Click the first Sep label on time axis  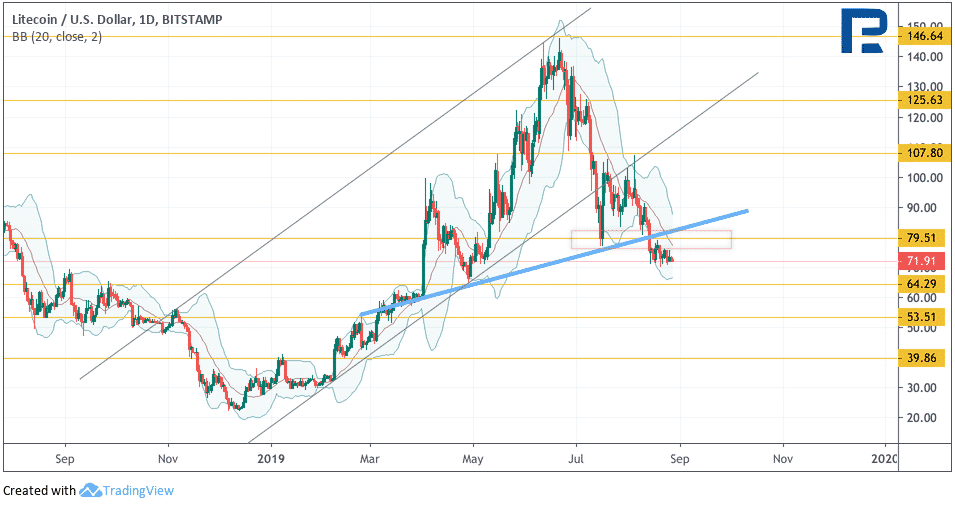tap(65, 459)
